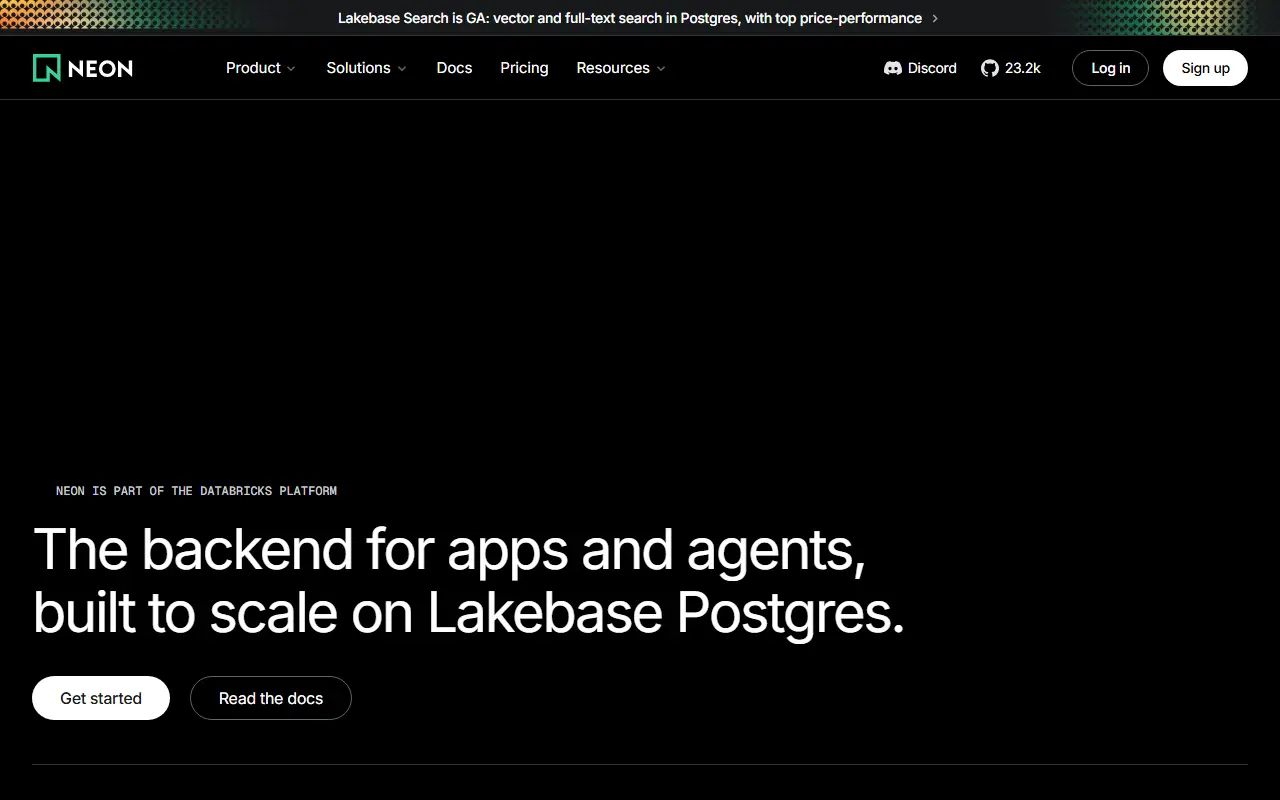
Task: Click the Log in button
Action: 1110,68
